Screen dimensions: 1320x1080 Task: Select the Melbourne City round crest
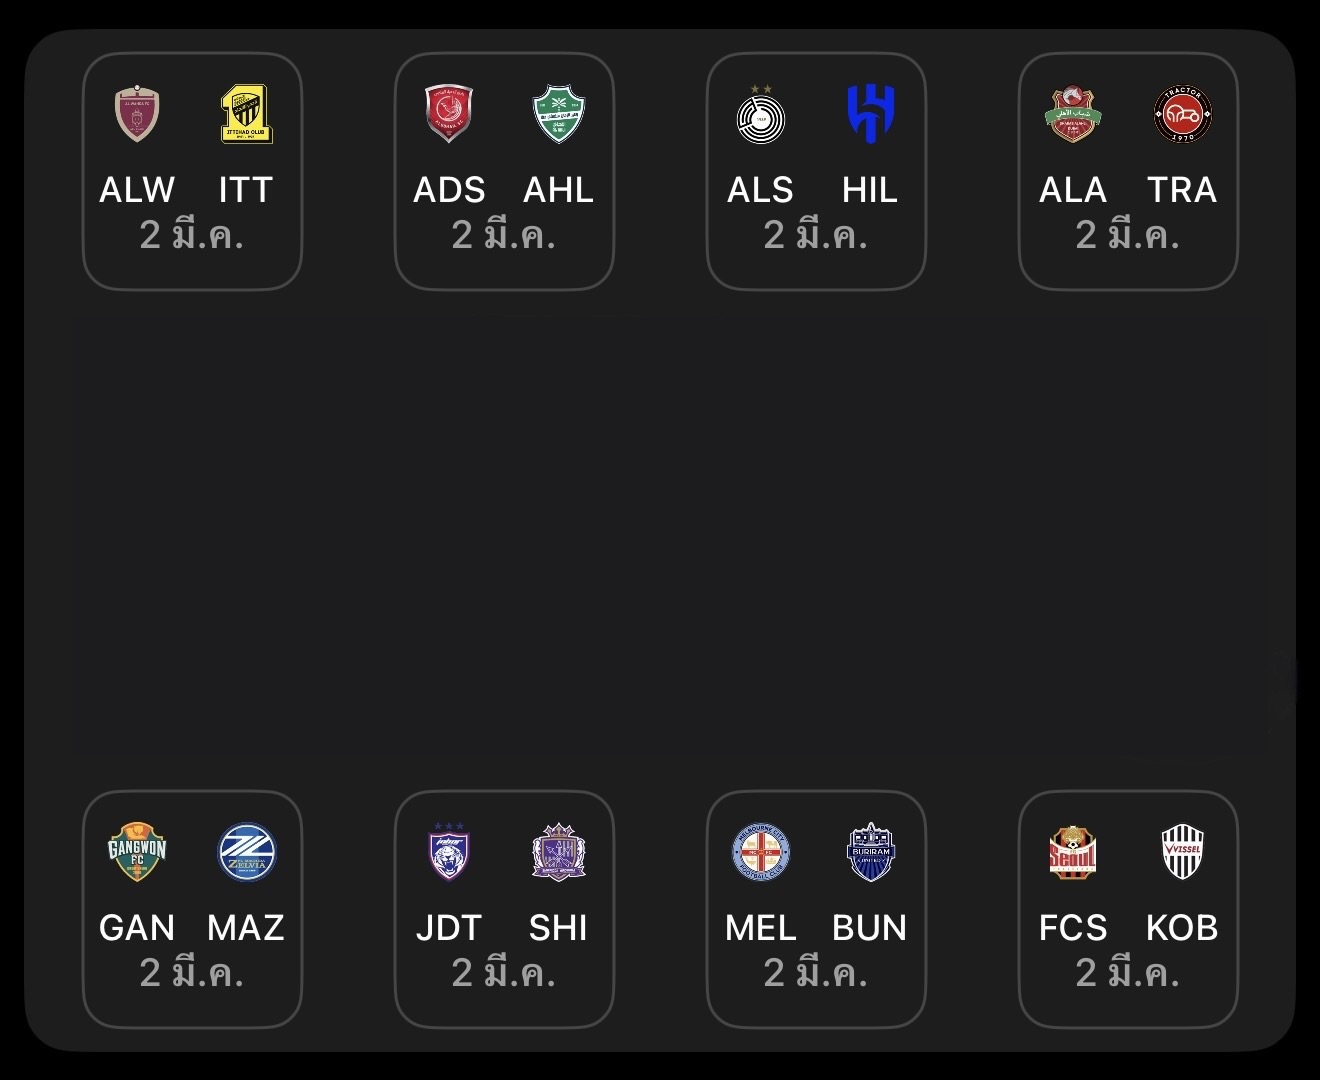tap(761, 852)
